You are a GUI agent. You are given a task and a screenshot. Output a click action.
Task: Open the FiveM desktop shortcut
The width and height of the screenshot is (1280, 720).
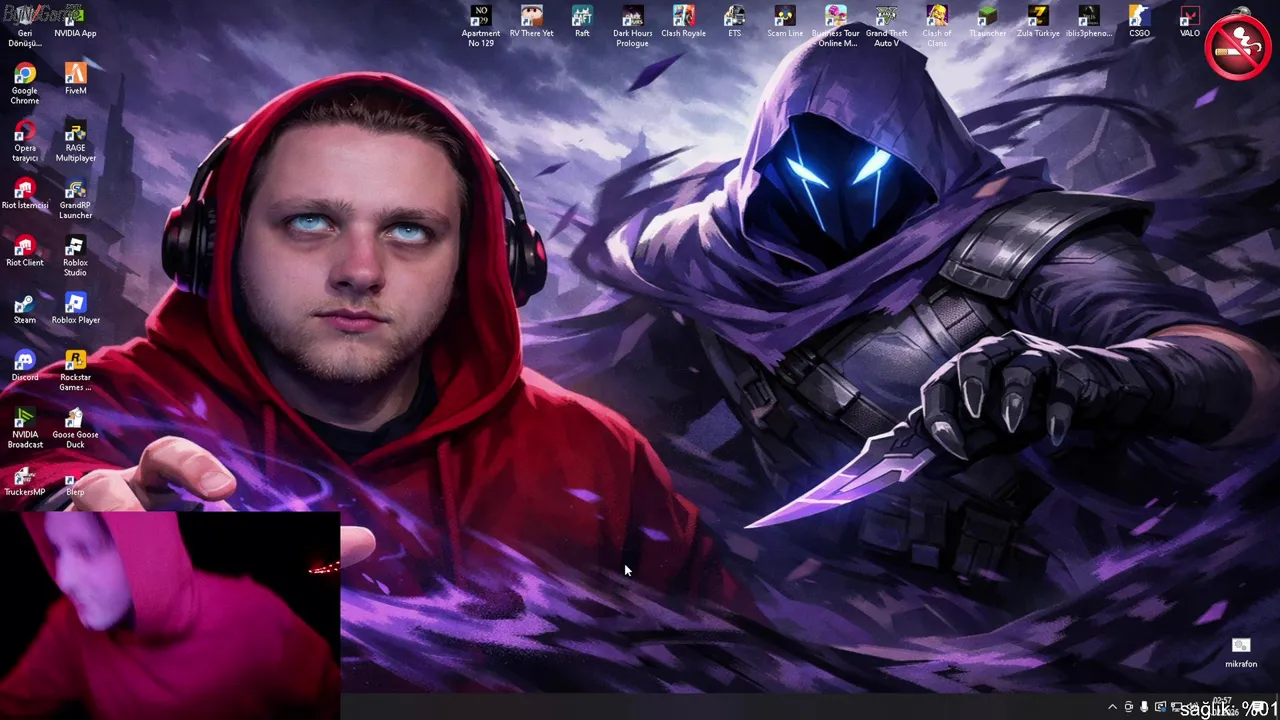point(75,79)
